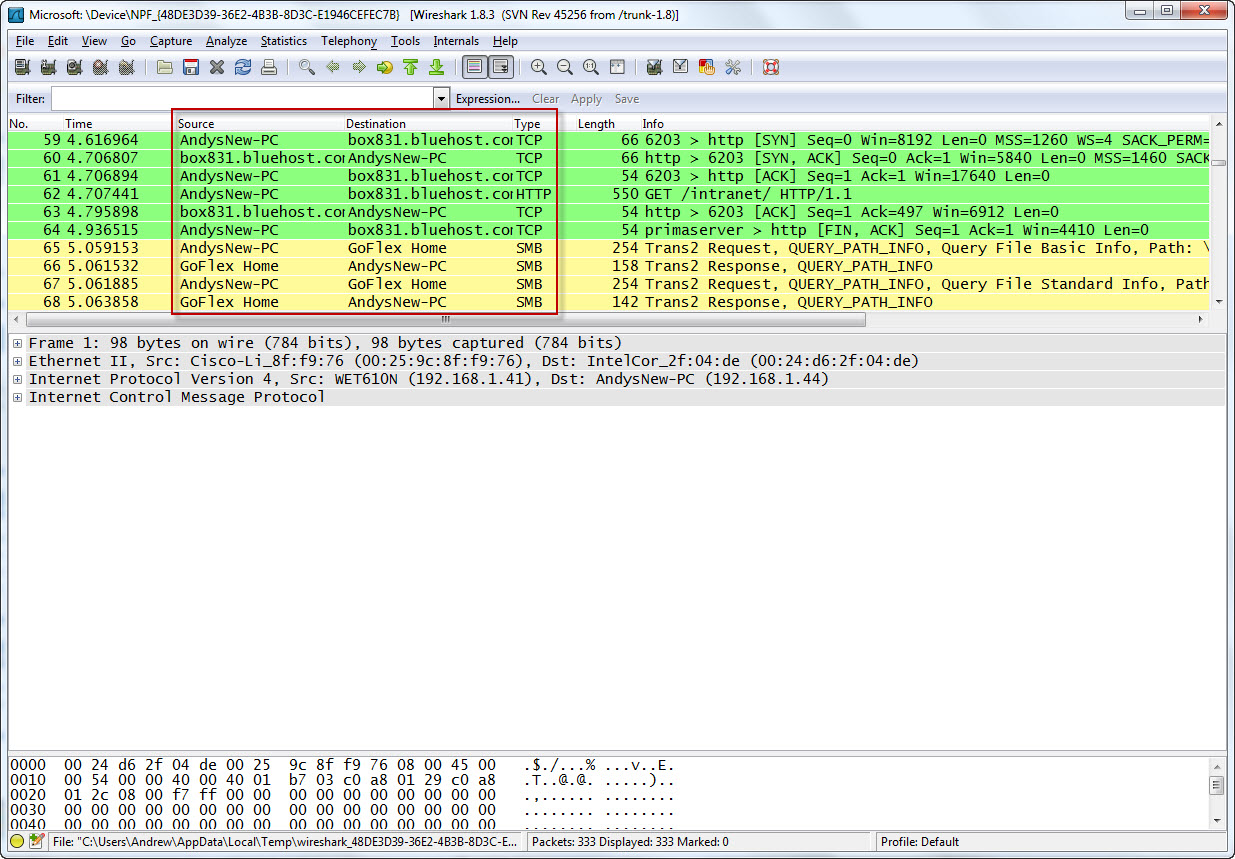Open the Analyze menu
This screenshot has width=1235, height=859.
tap(226, 41)
